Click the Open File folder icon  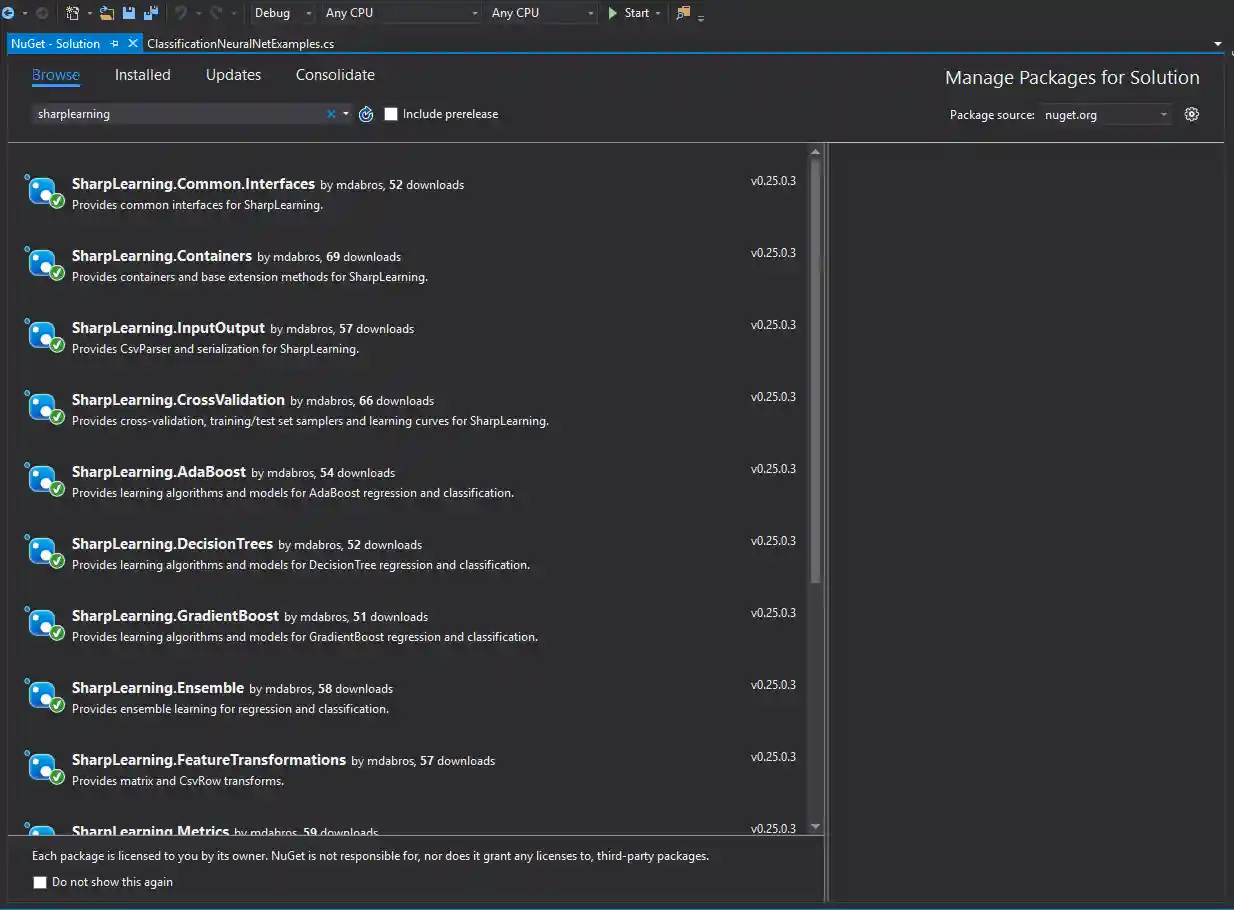tap(107, 13)
